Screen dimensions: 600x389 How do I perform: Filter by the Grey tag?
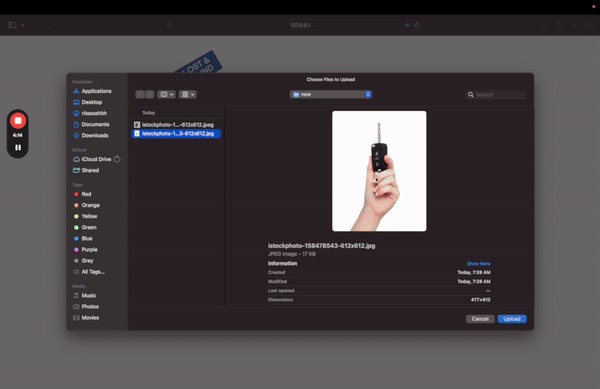[x=83, y=260]
